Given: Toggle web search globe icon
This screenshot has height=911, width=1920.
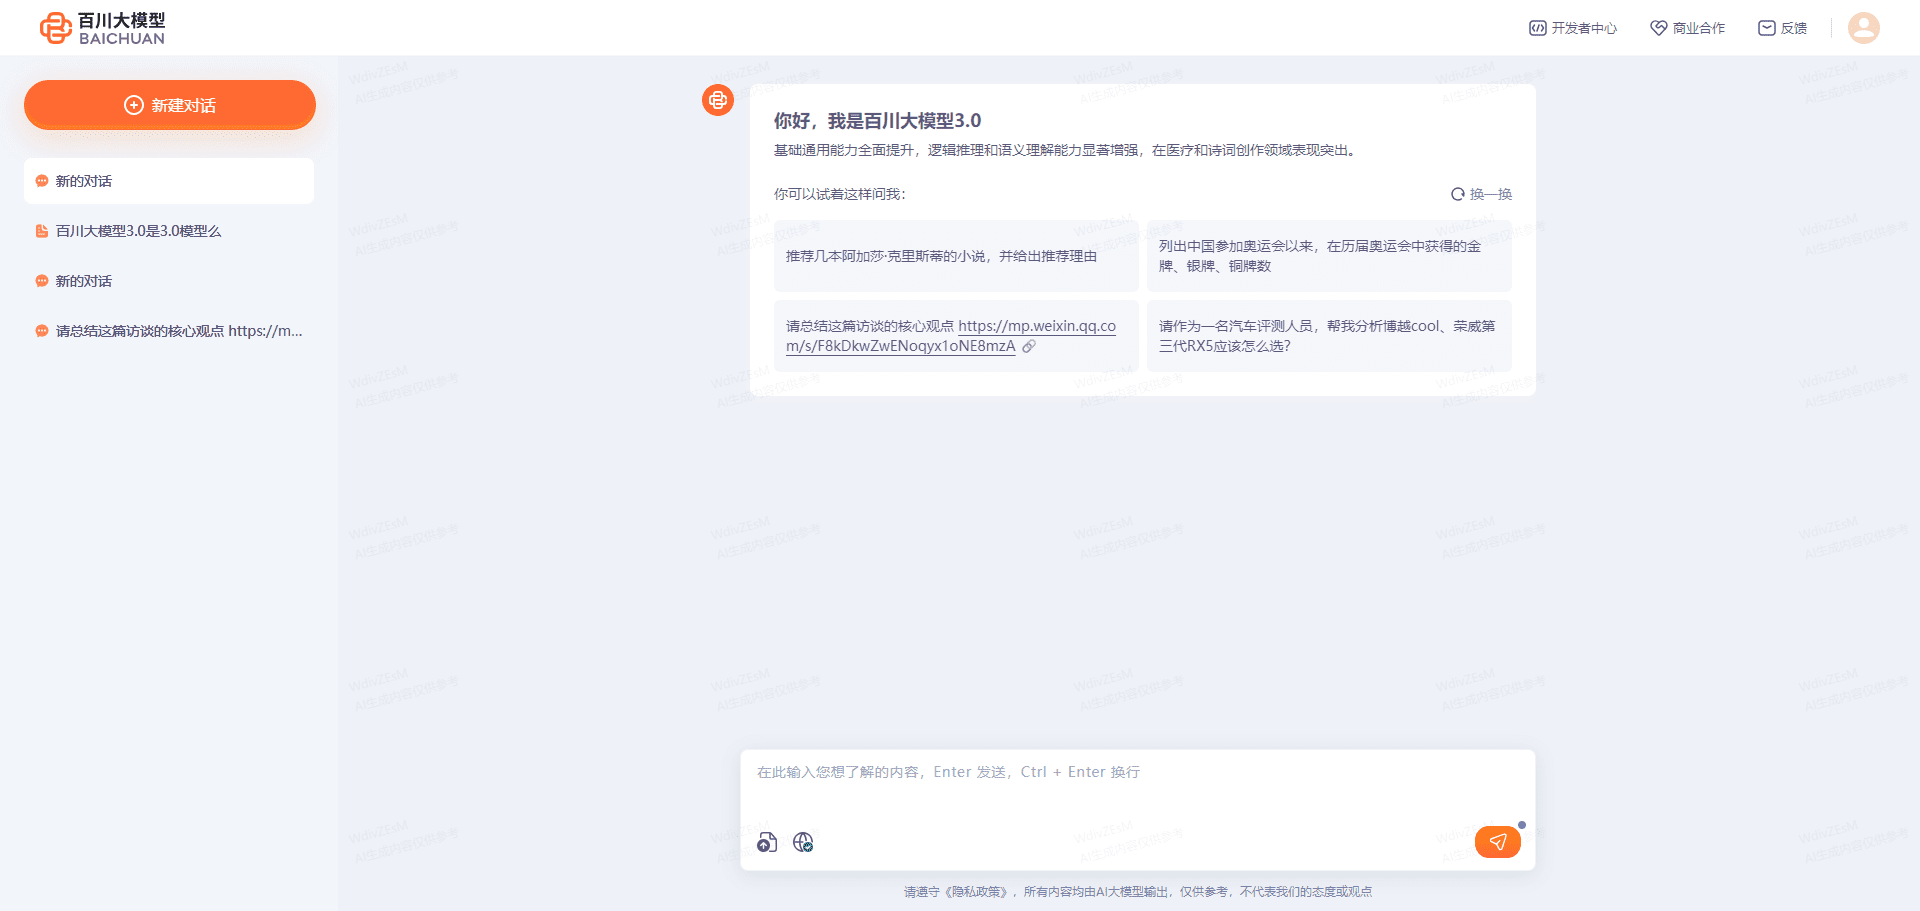Looking at the screenshot, I should point(803,842).
